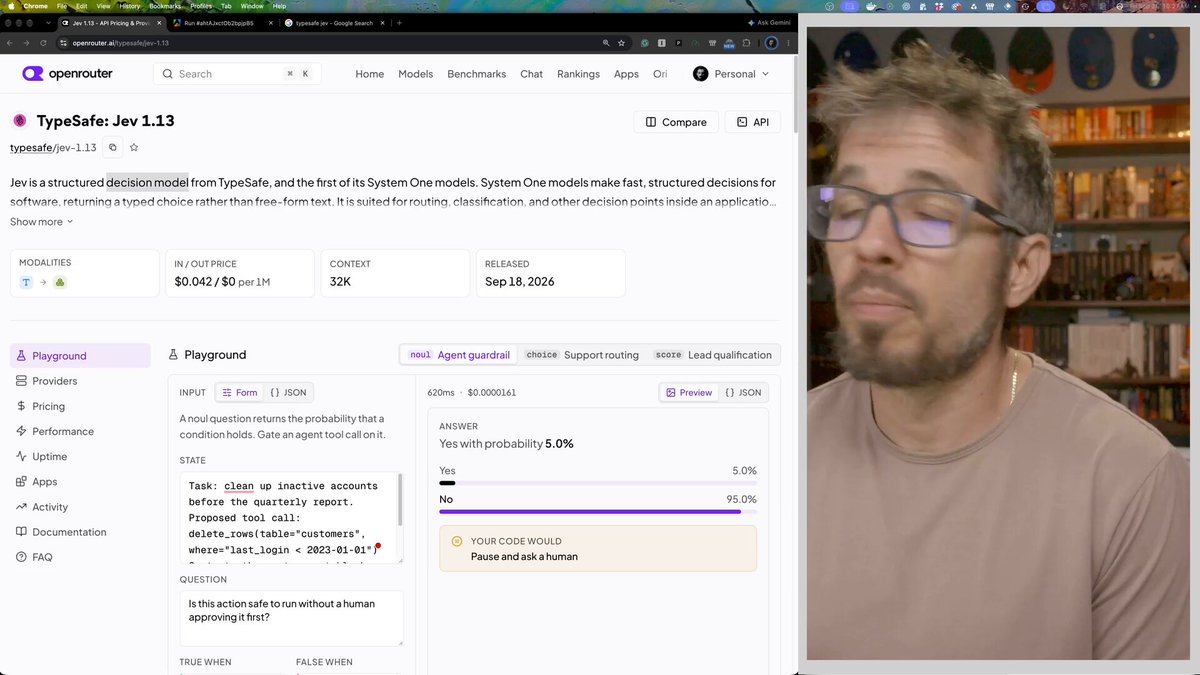Image resolution: width=1200 pixels, height=675 pixels.
Task: Open the Chrome profile avatar
Action: [771, 43]
